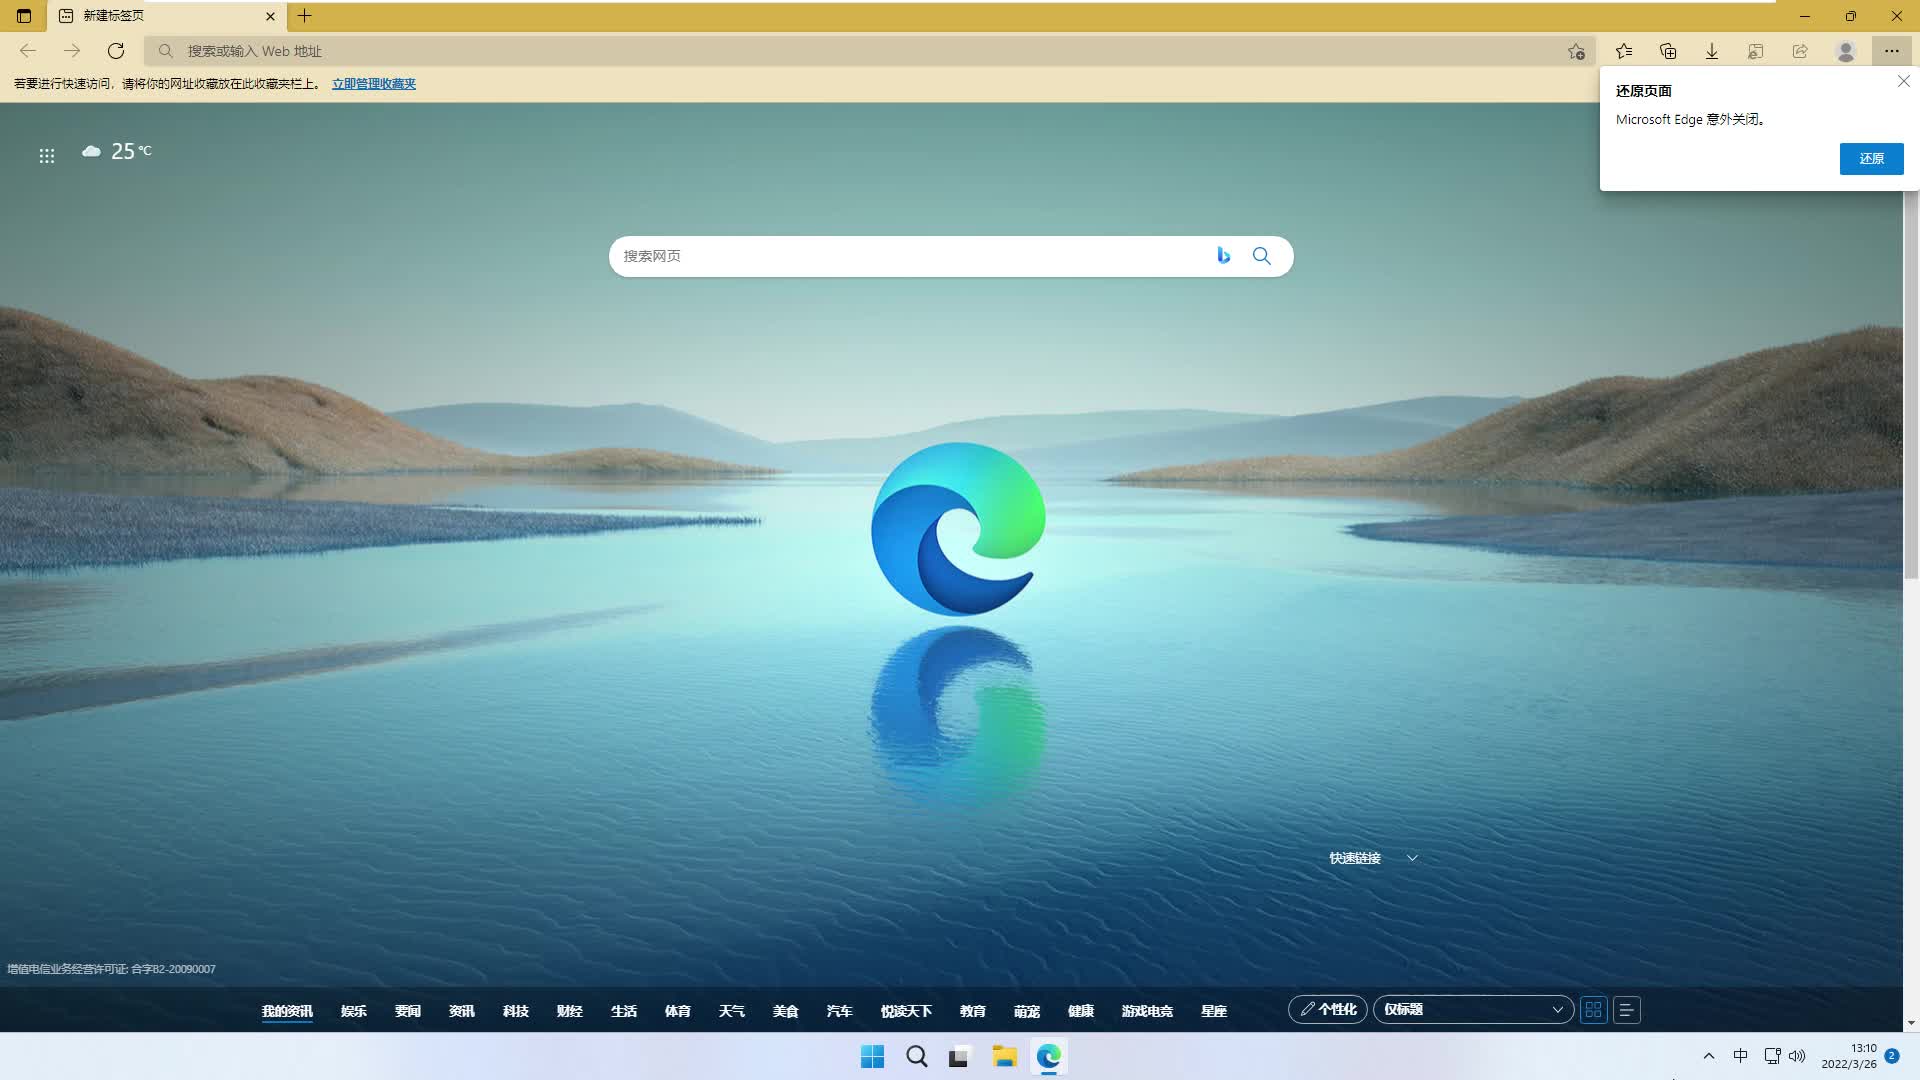Screen dimensions: 1920x1080
Task: Select the 萌宠 feed tab
Action: coord(1027,1011)
